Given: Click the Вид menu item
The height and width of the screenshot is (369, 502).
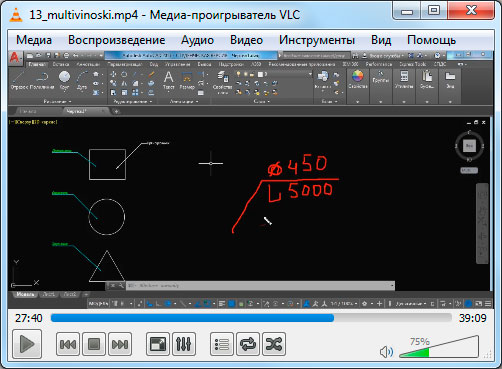Looking at the screenshot, I should click(381, 40).
